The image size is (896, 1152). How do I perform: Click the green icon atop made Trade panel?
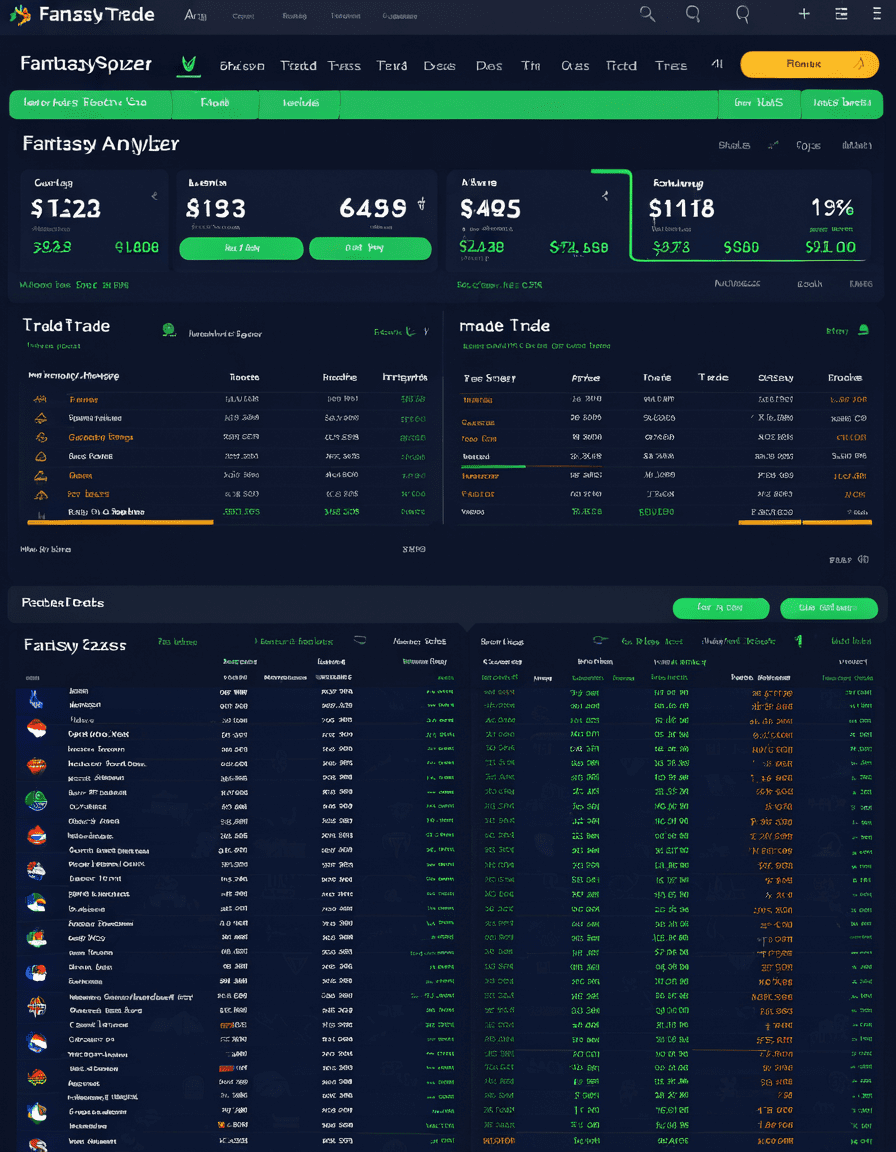pyautogui.click(x=864, y=330)
